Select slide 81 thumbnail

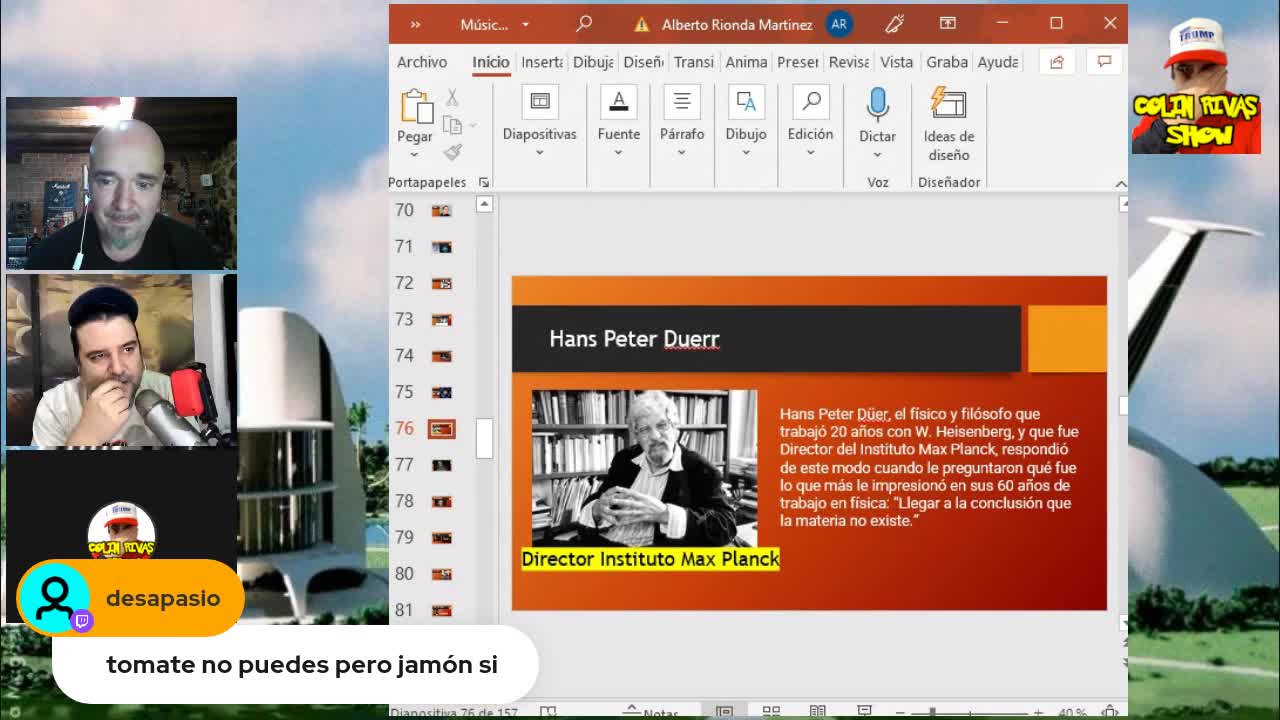coord(441,610)
